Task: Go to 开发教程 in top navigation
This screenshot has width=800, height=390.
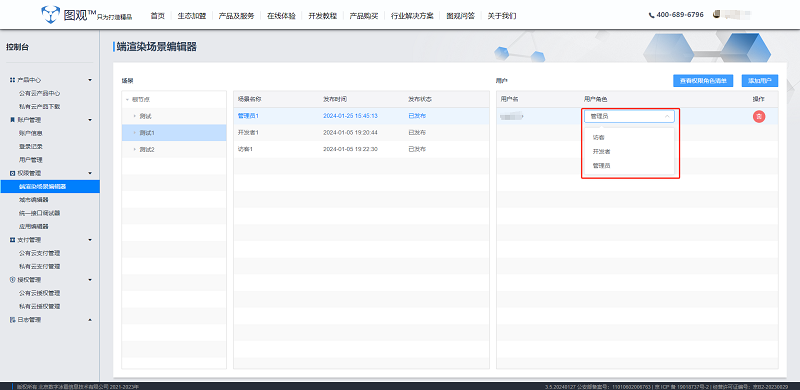Action: click(x=322, y=16)
